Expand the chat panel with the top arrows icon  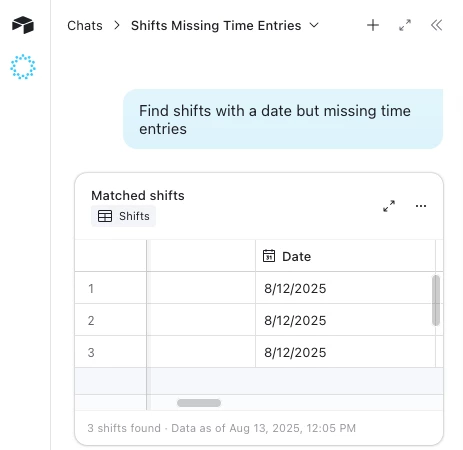coord(405,25)
